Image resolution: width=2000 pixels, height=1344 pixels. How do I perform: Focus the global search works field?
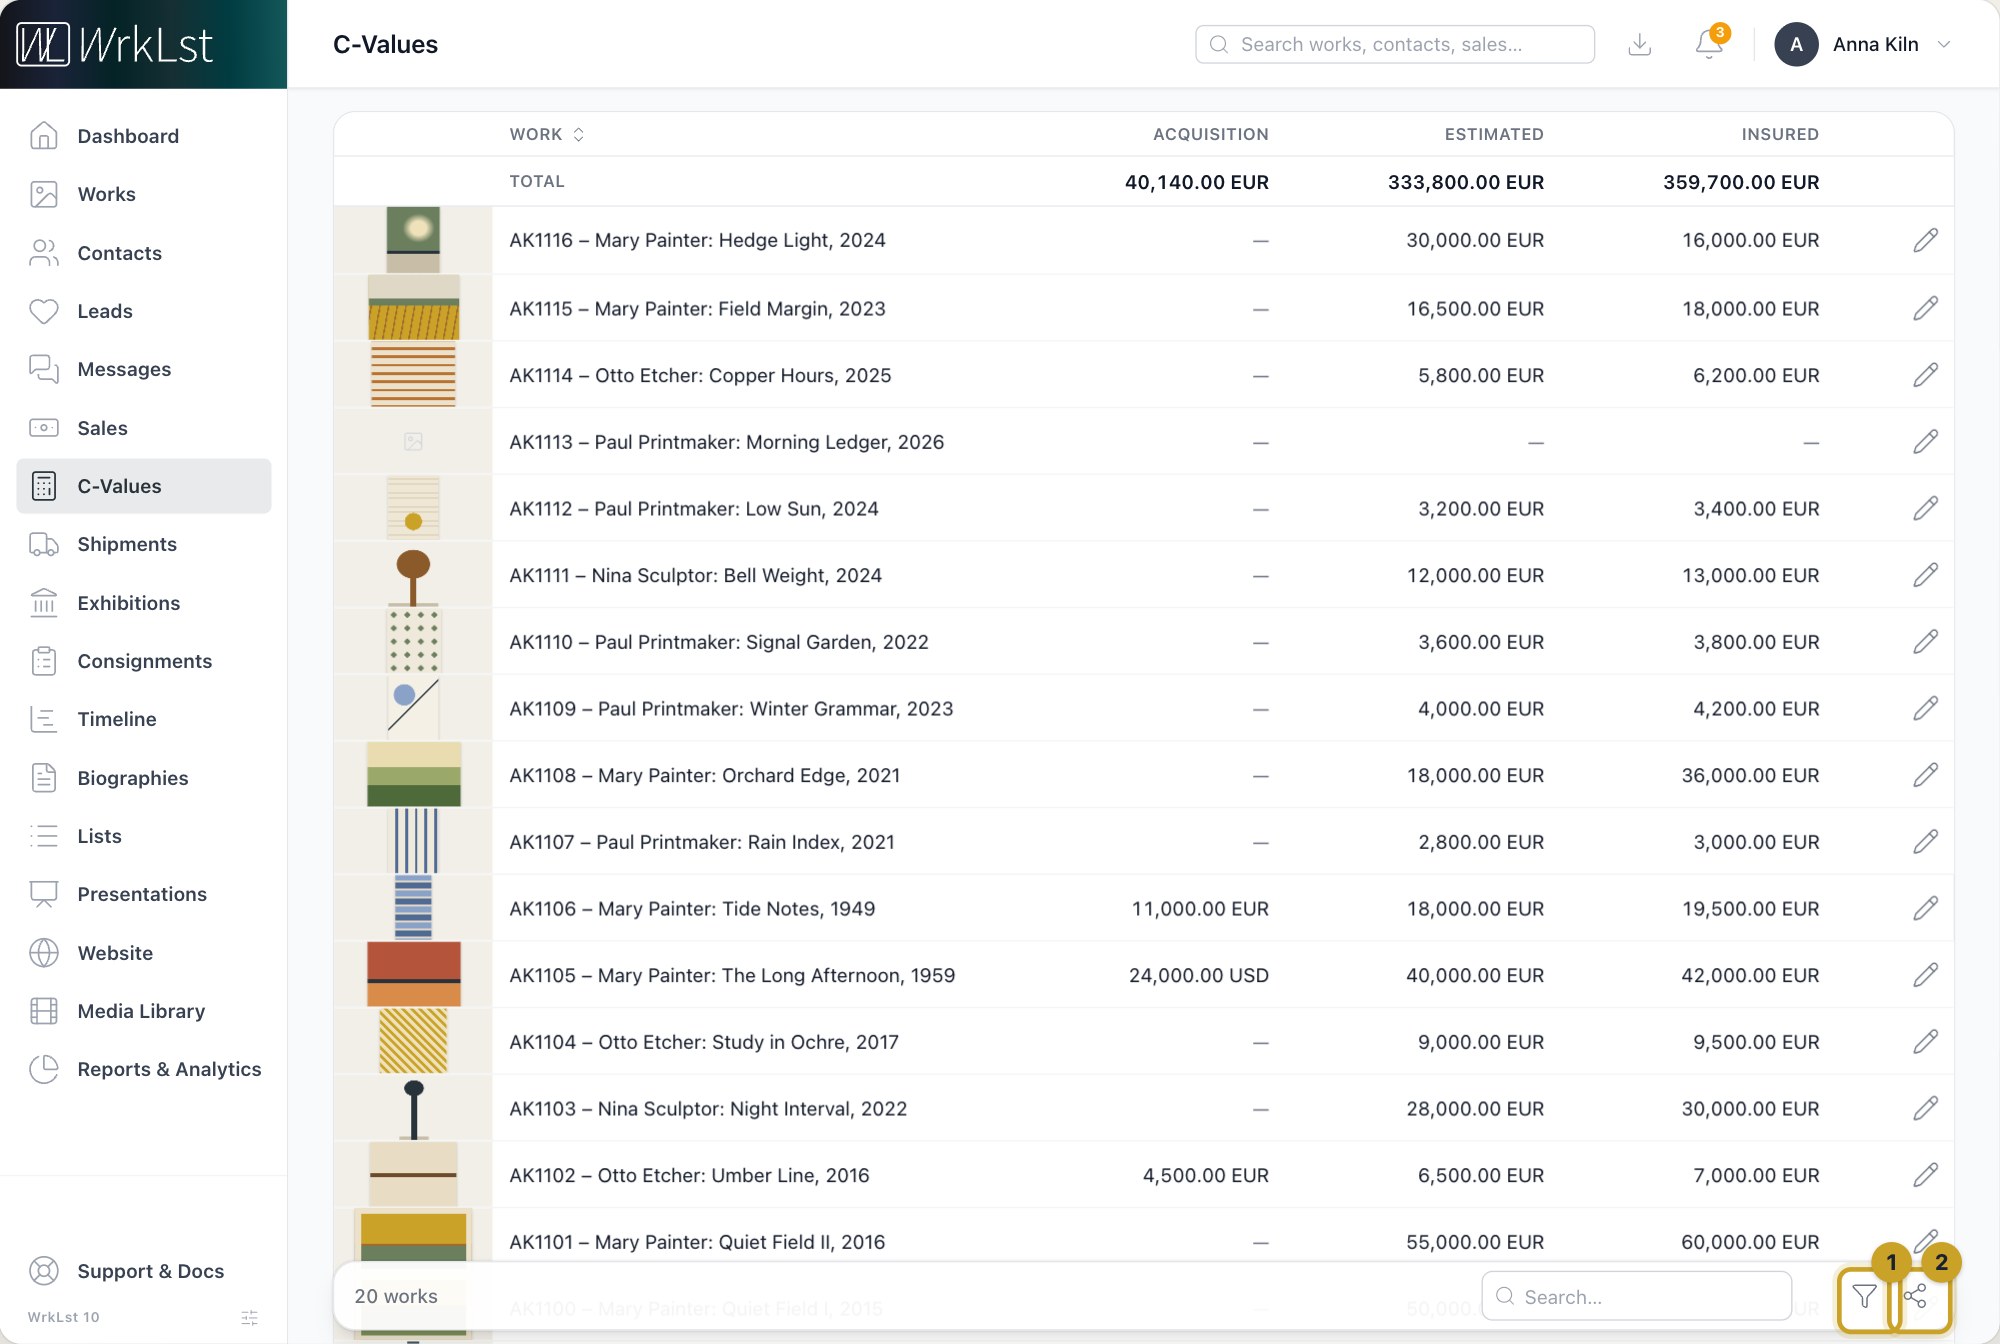(1395, 44)
